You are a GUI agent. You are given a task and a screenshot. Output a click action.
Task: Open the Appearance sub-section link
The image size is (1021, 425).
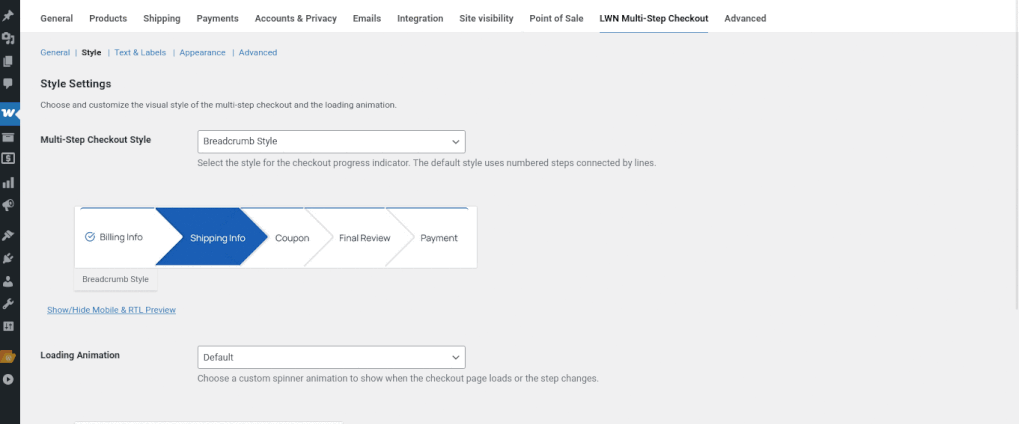[x=202, y=52]
